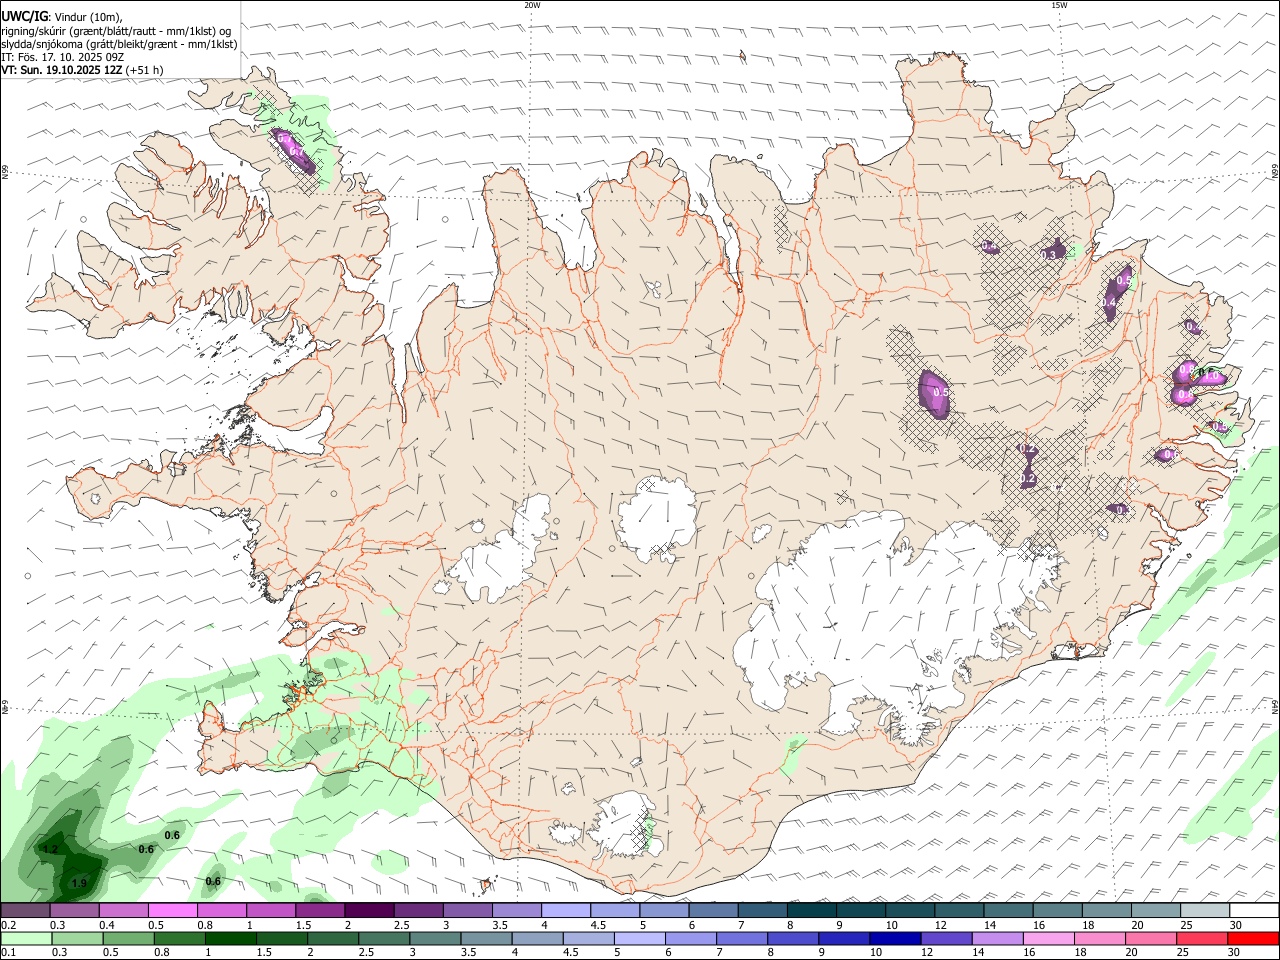Click the bottom-row legend label '3.5'
Screen dimensions: 1280x960
(468, 953)
